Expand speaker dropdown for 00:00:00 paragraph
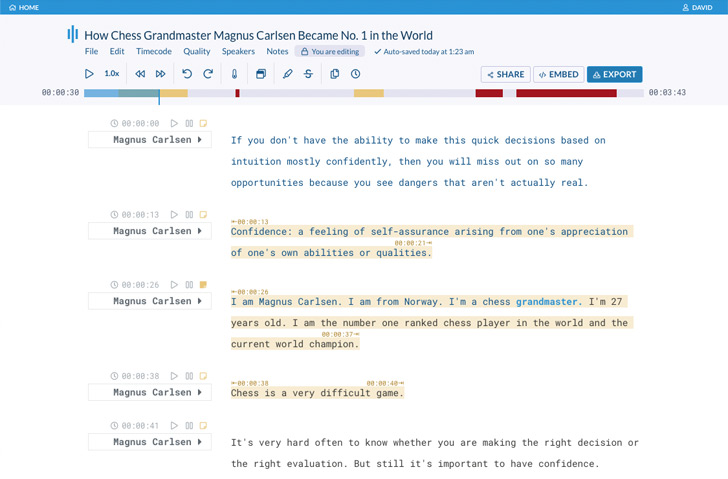Viewport: 728px width, 479px height. (x=200, y=139)
